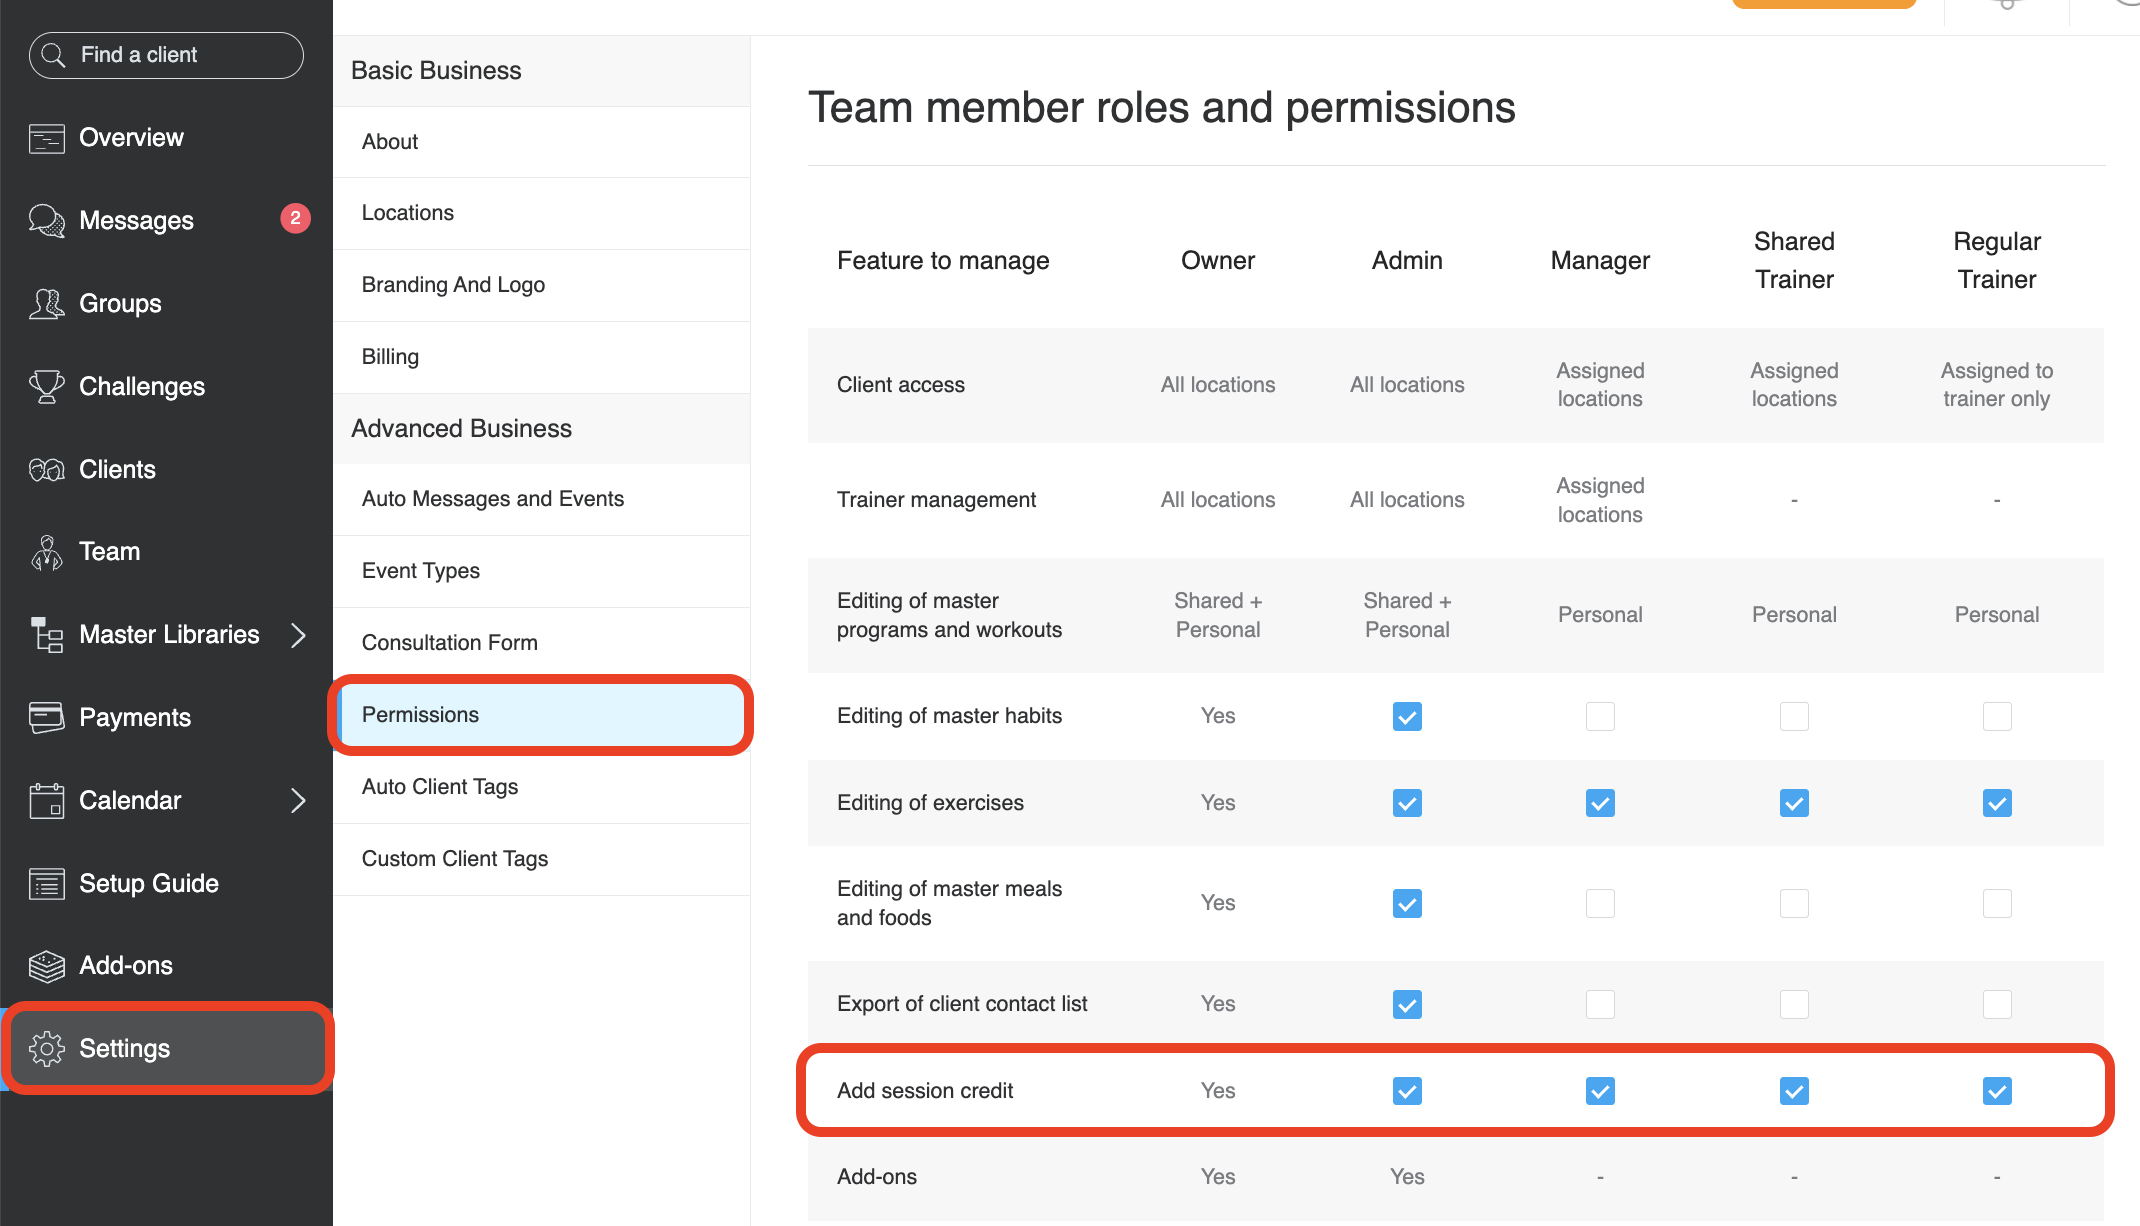Image resolution: width=2140 pixels, height=1226 pixels.
Task: Click the Add-ons stacked layers icon
Action: [46, 966]
